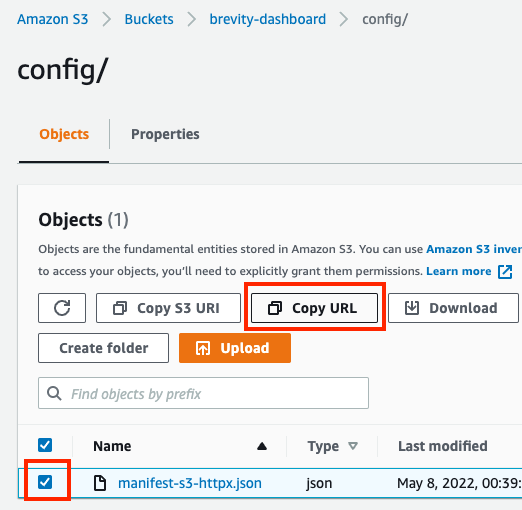522x510 pixels.
Task: Click the Last modified column header
Action: [x=443, y=446]
